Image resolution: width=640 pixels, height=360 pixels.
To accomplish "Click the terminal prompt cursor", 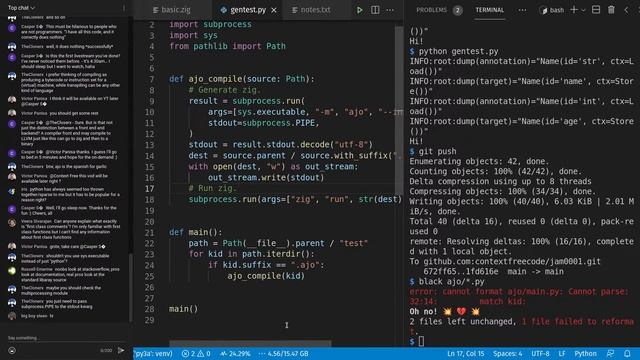I will pos(421,341).
